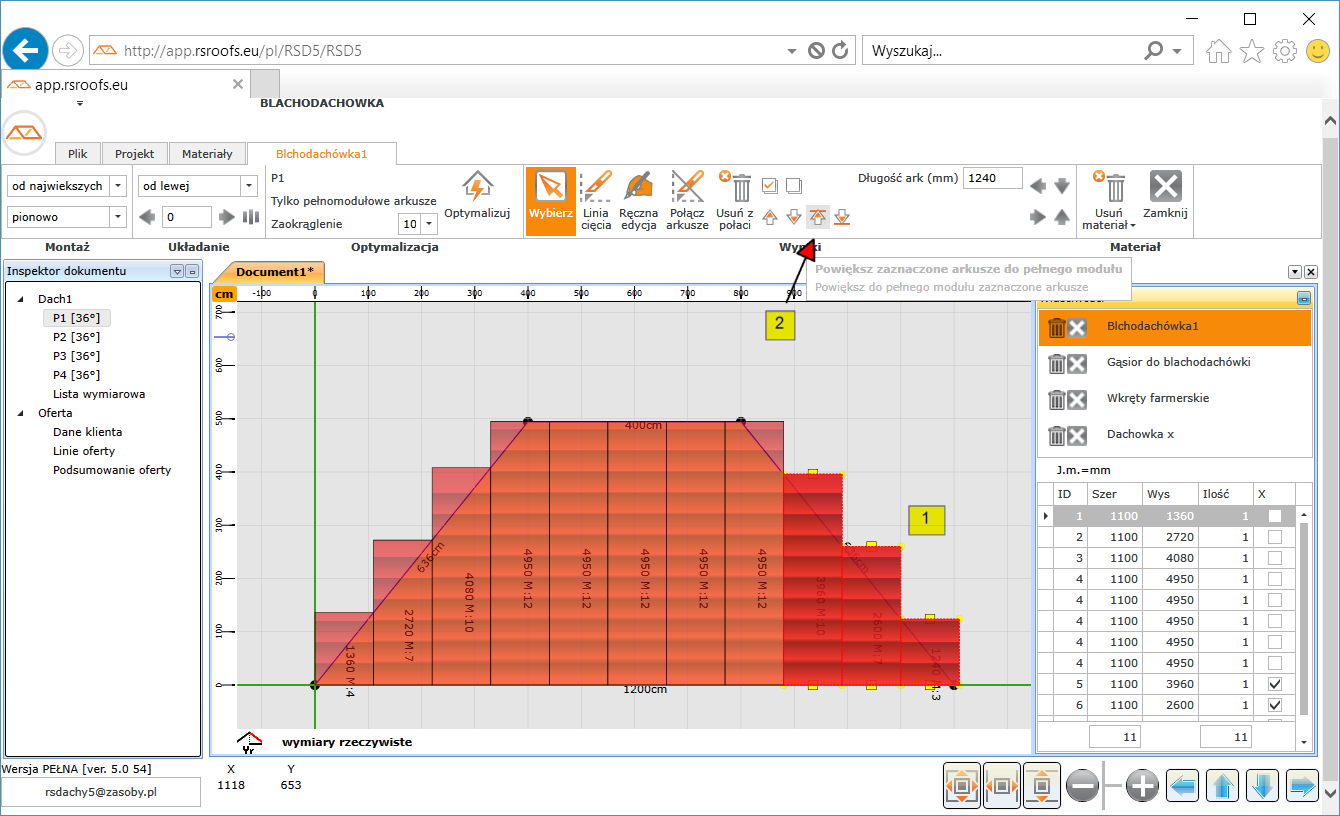Click the Połącz arkusze tool
This screenshot has width=1340, height=816.
pyautogui.click(x=687, y=188)
